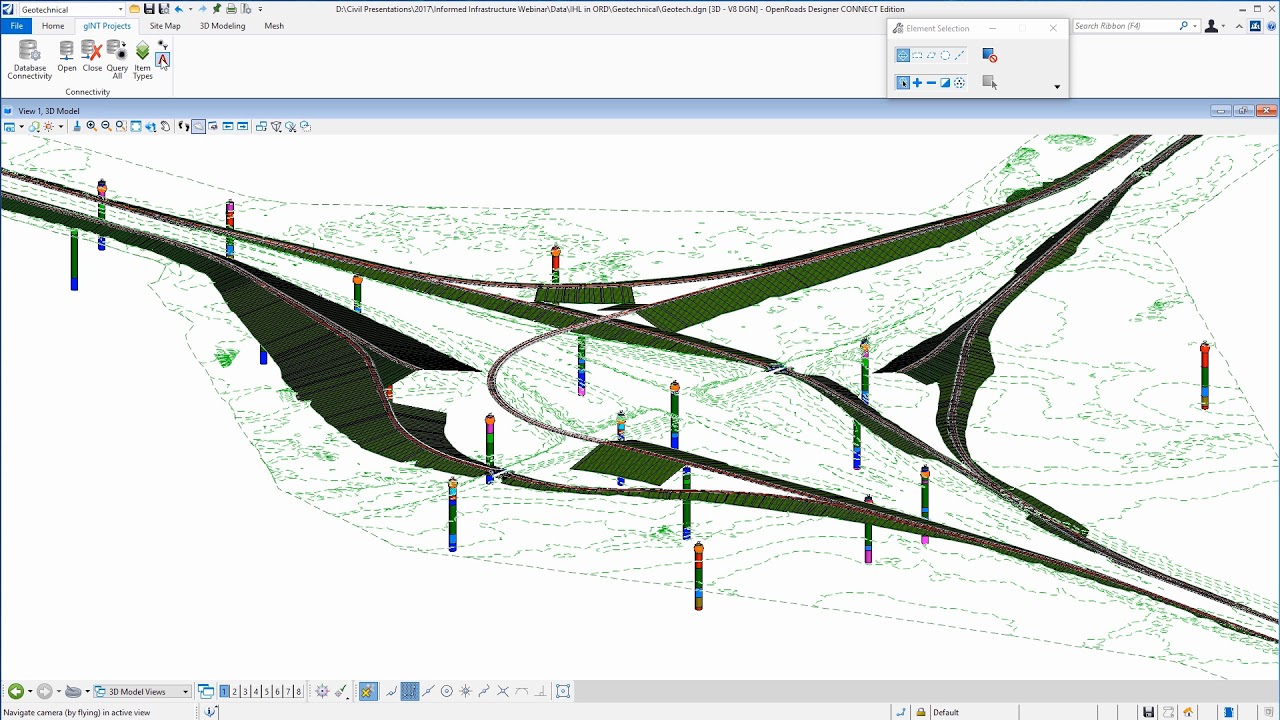Click the View Groups window icon
This screenshot has height=720, width=1280.
pyautogui.click(x=205, y=691)
